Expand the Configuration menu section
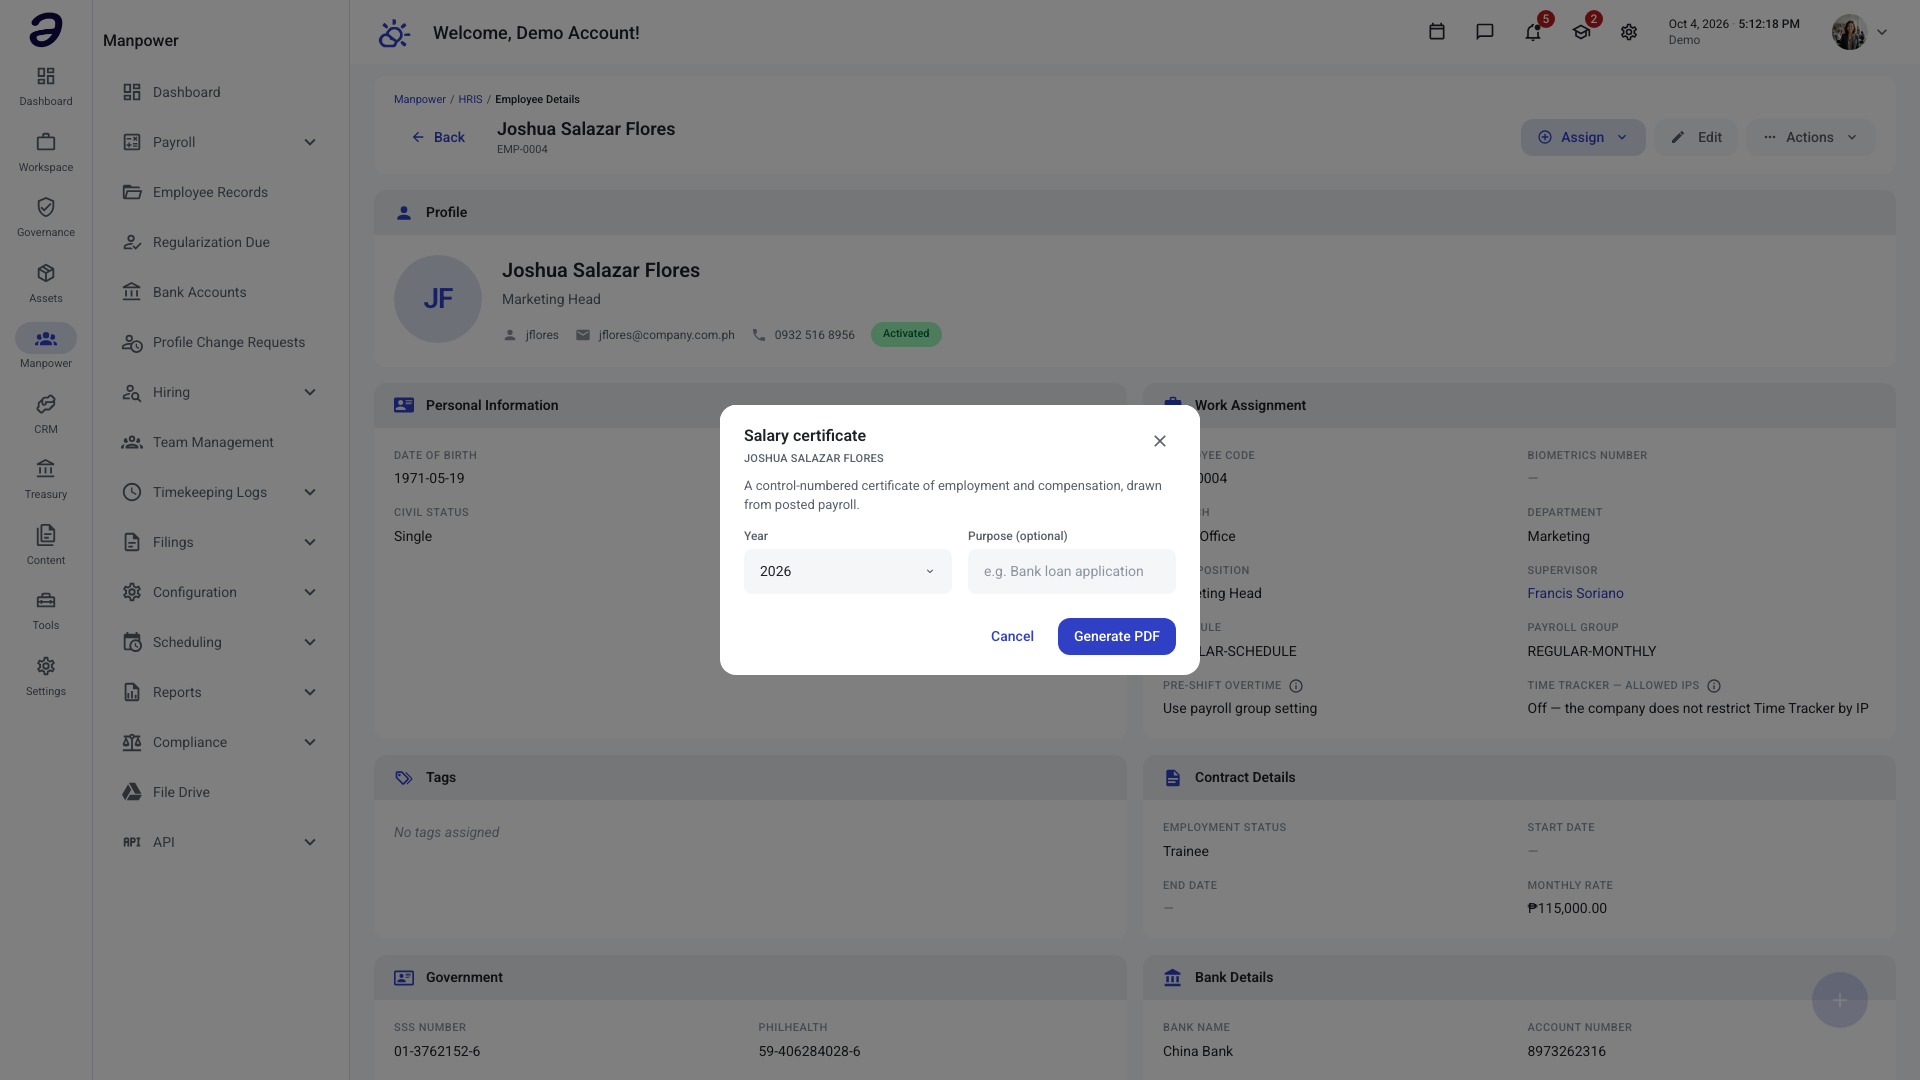Image resolution: width=1920 pixels, height=1080 pixels. click(220, 592)
